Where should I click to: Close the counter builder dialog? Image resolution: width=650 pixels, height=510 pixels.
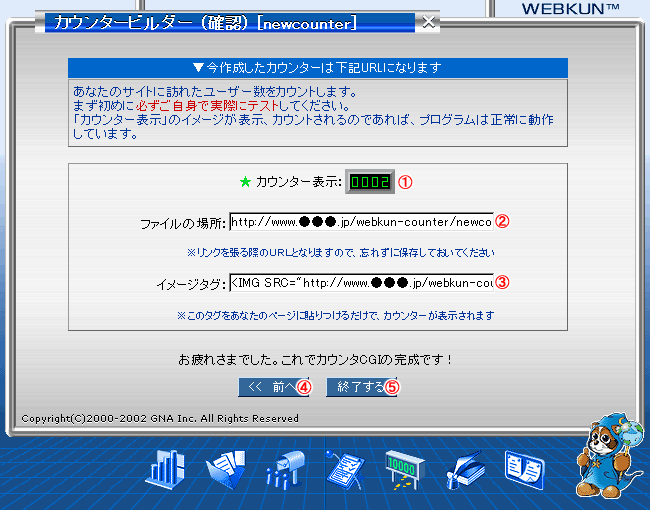(x=429, y=22)
